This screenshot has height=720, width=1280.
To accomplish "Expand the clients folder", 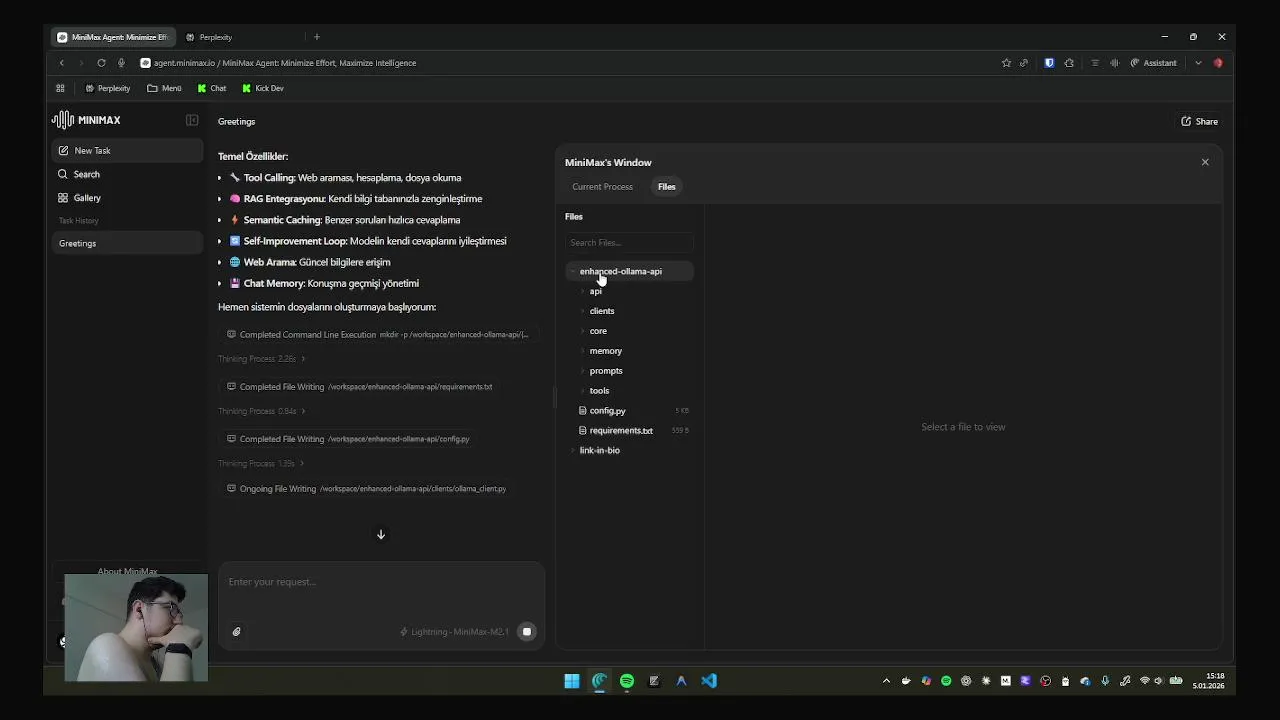I will click(x=601, y=311).
